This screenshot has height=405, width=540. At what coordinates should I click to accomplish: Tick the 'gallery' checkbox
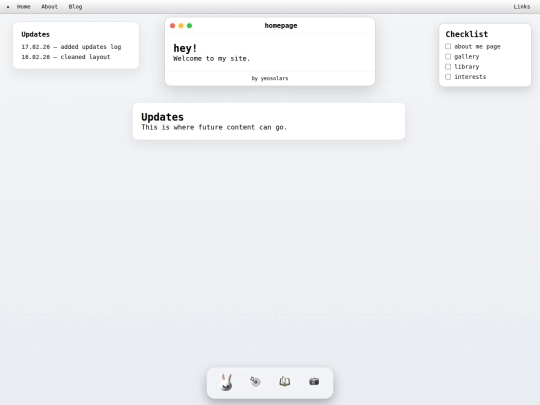448,56
